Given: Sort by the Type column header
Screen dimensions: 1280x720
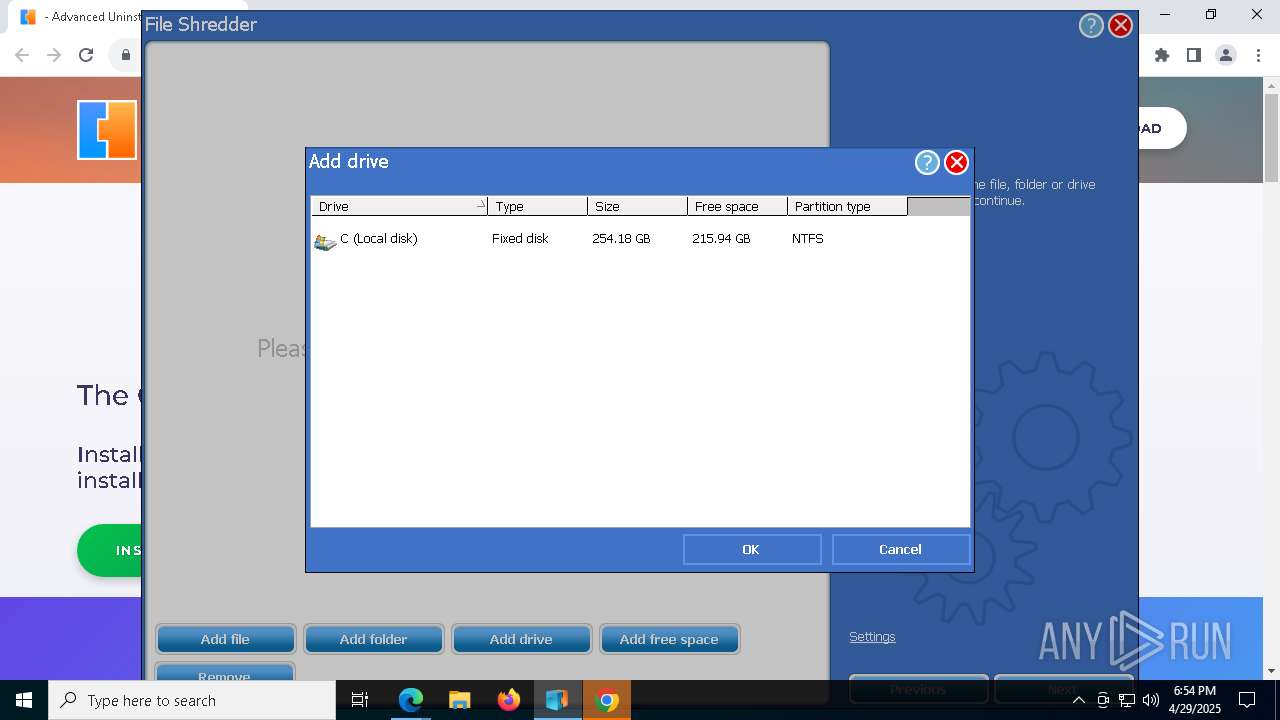Looking at the screenshot, I should coord(538,206).
